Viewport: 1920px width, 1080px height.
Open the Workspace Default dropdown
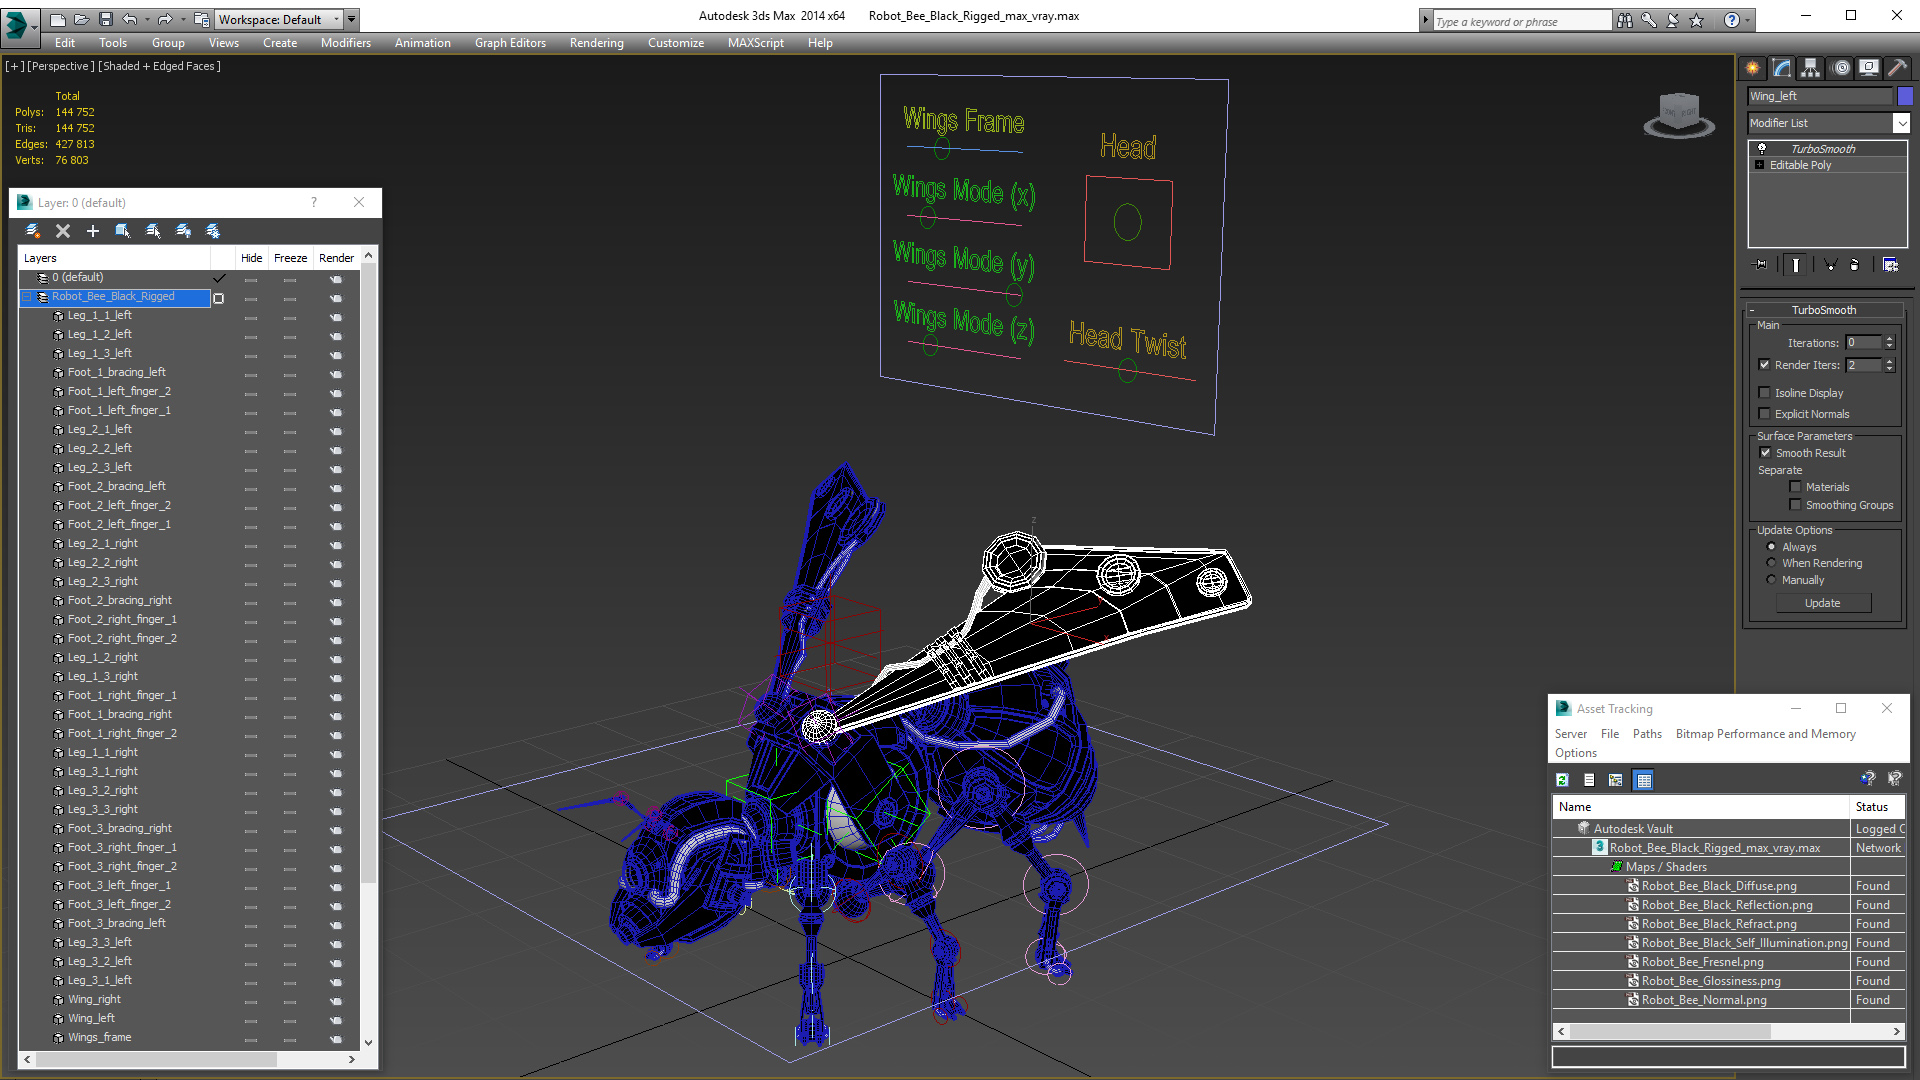click(x=280, y=19)
